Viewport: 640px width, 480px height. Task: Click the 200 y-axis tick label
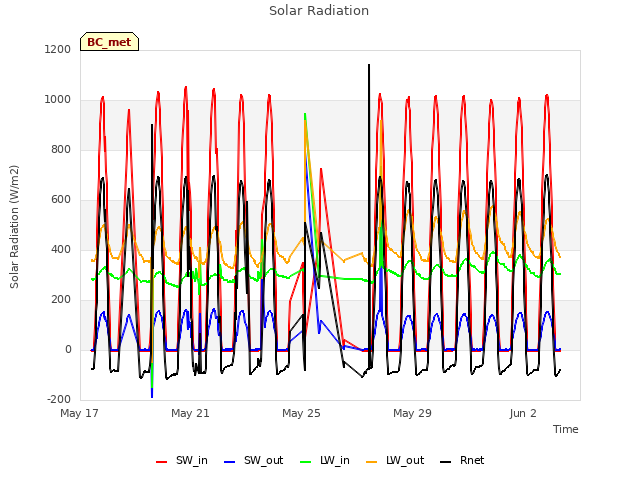pos(61,300)
